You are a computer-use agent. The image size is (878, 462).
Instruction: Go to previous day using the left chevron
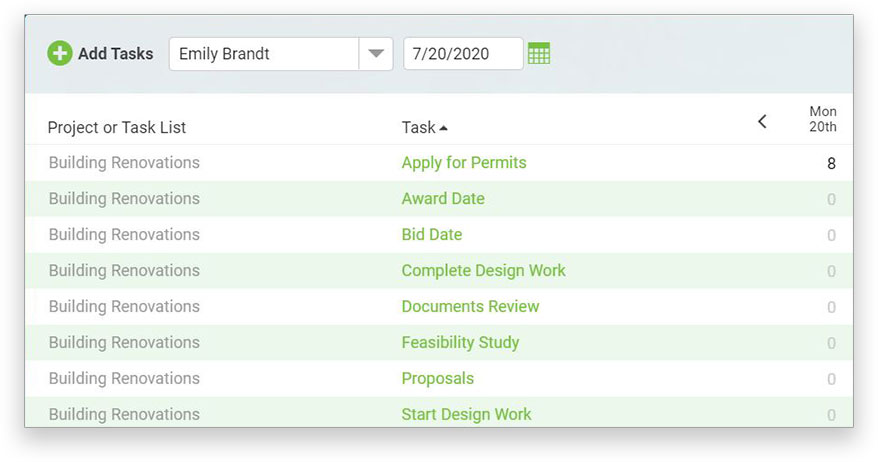762,122
